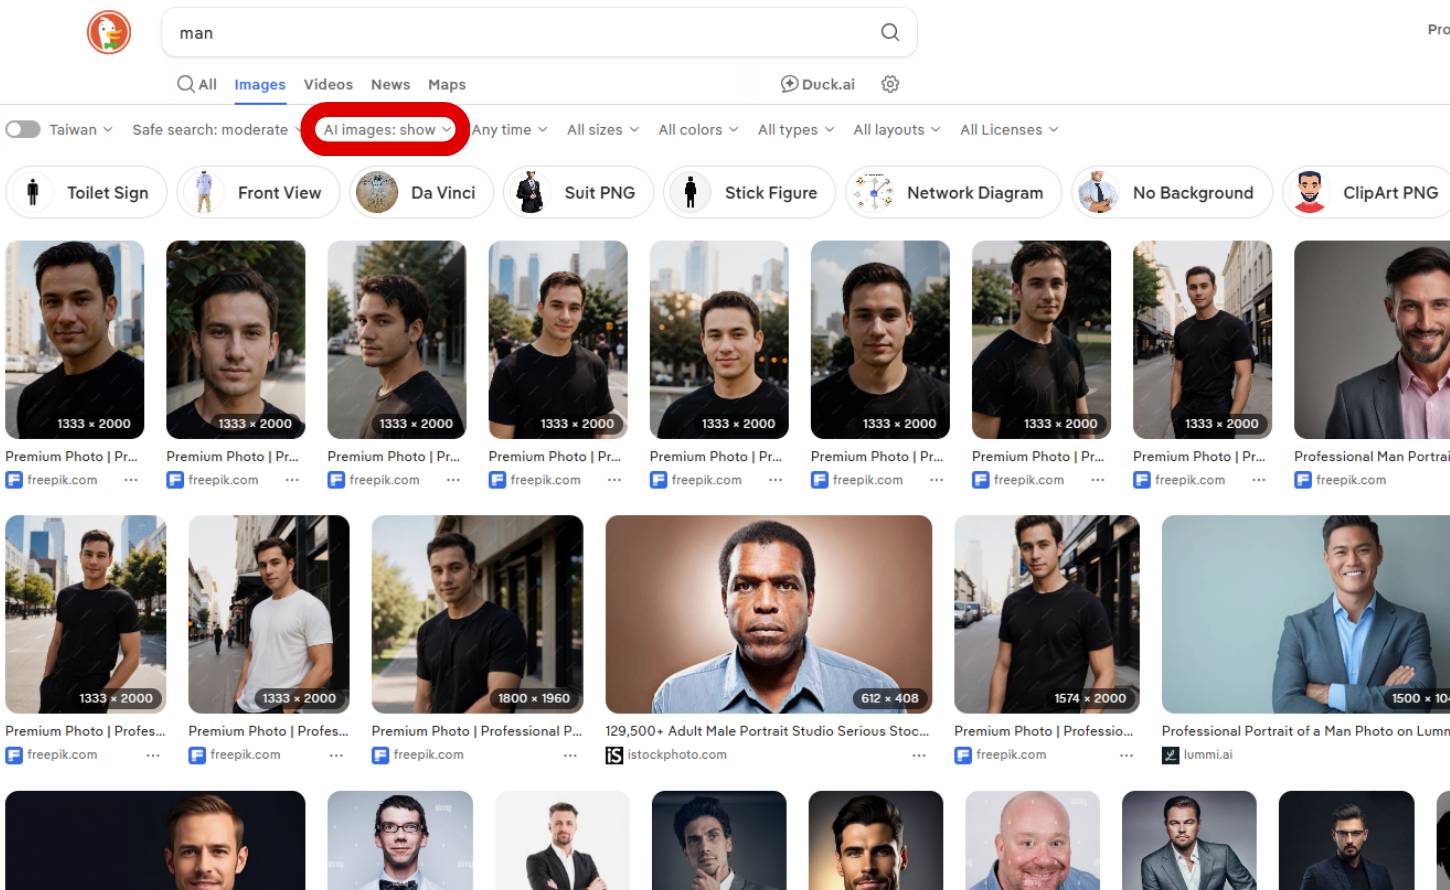
Task: Open the Adult Male Portrait Studio link
Action: click(x=766, y=731)
